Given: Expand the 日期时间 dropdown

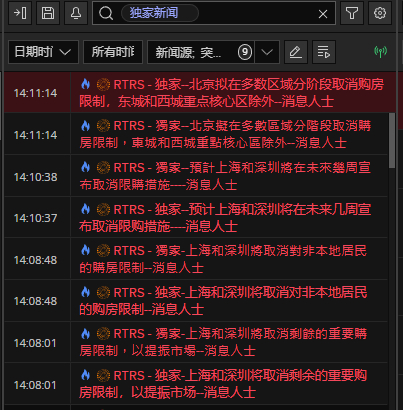Looking at the screenshot, I should click(x=43, y=52).
